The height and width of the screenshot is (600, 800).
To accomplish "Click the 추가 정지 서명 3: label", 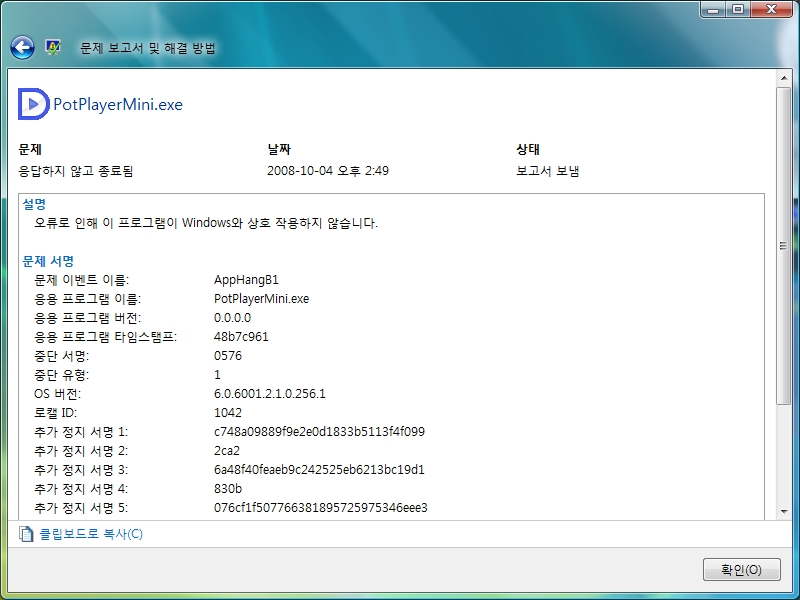I will 81,469.
